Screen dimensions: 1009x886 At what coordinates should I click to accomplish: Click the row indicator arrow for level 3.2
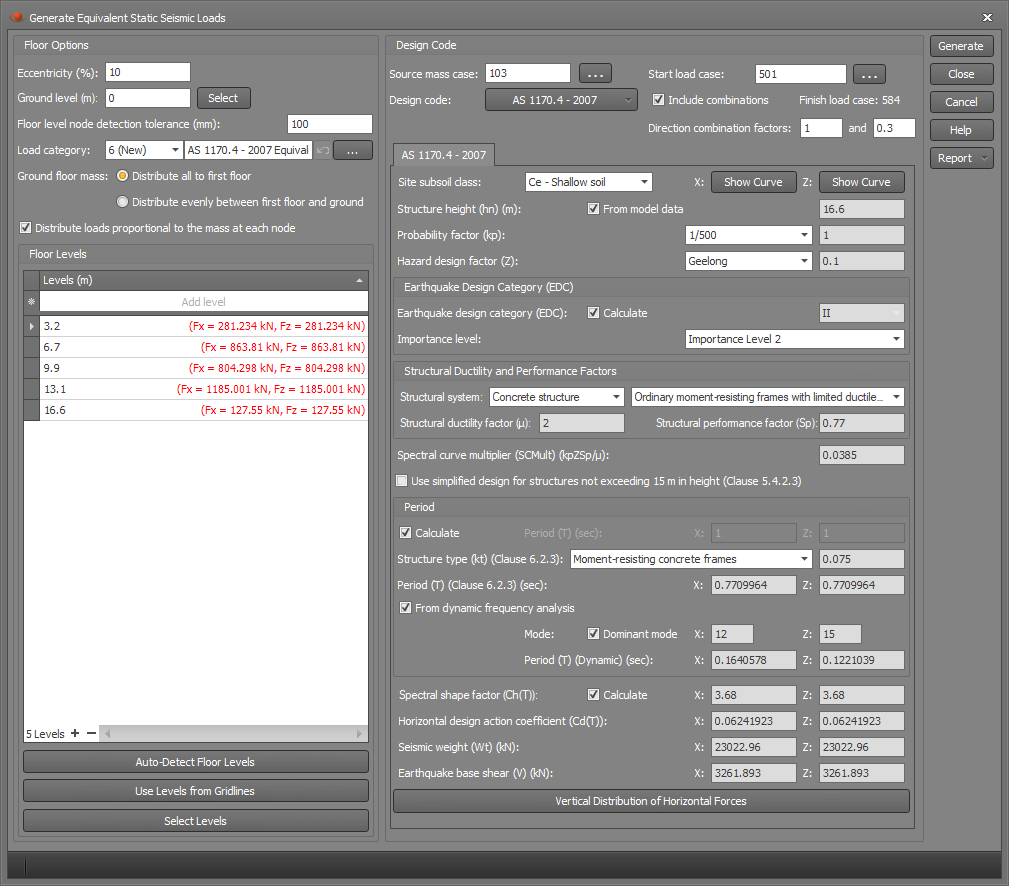(32, 326)
